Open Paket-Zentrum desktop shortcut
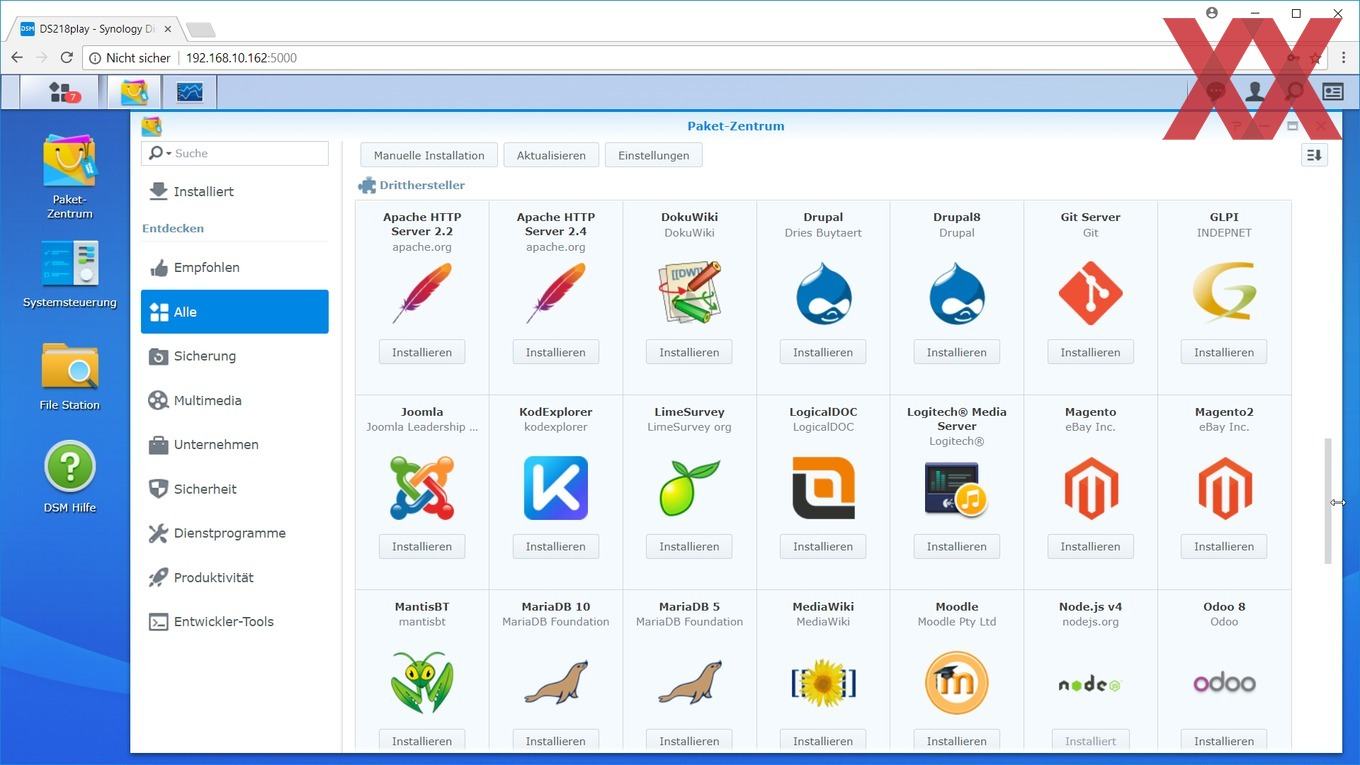Image resolution: width=1360 pixels, height=765 pixels. tap(70, 177)
